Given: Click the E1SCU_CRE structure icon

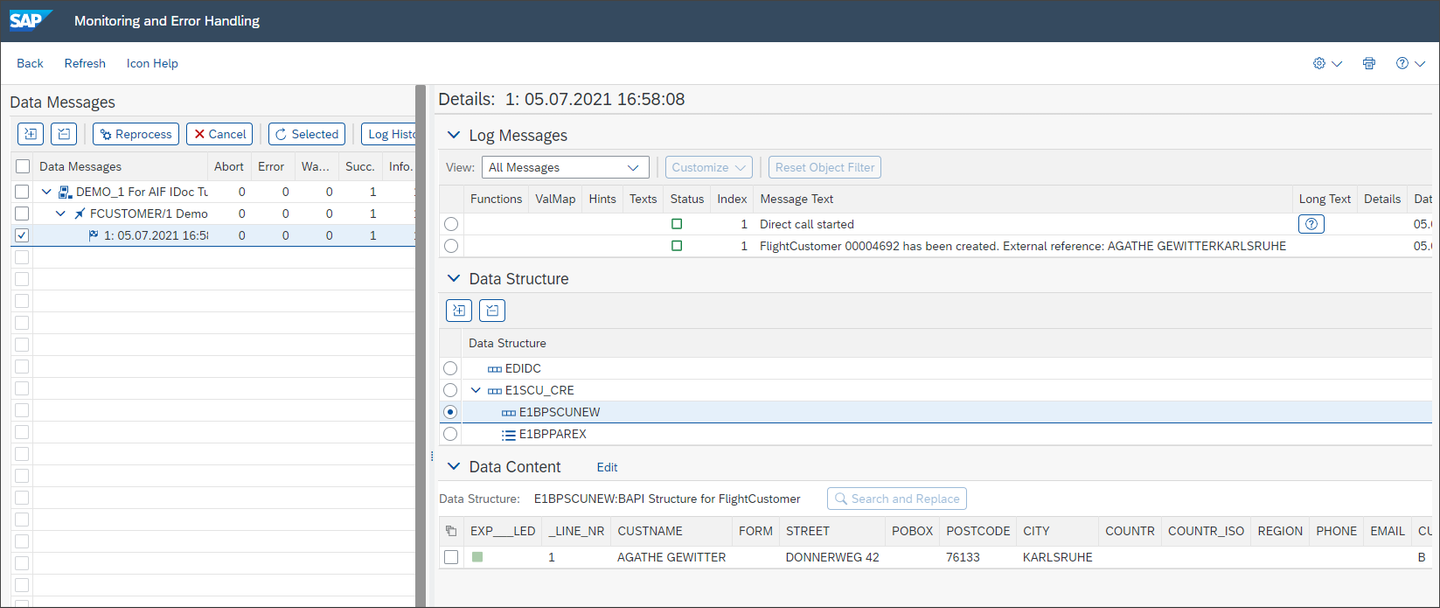Looking at the screenshot, I should tap(494, 390).
